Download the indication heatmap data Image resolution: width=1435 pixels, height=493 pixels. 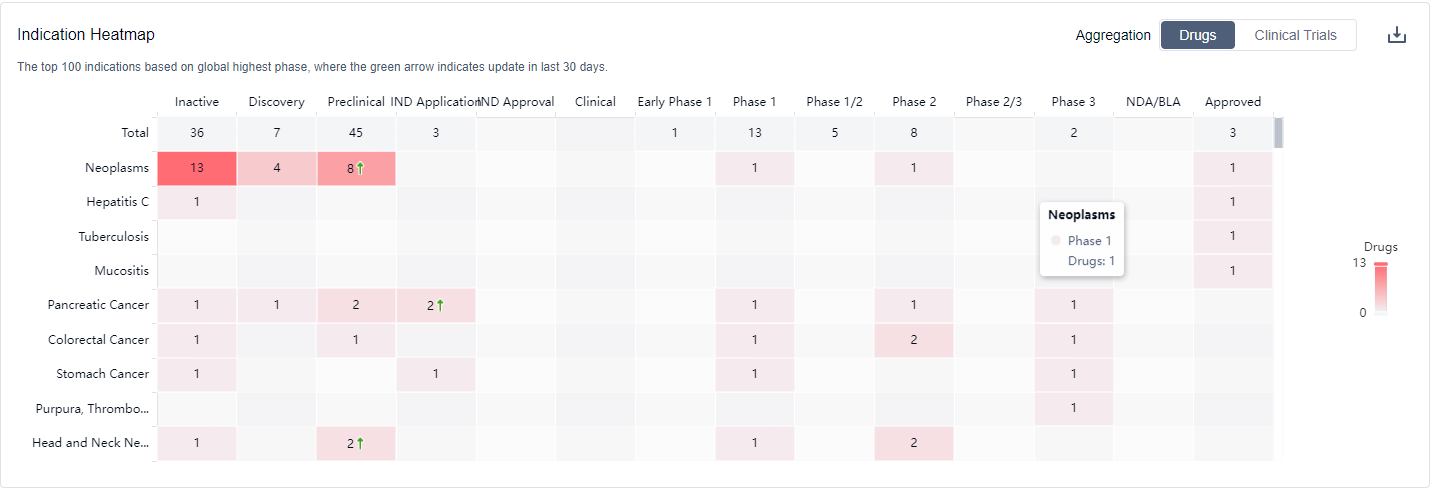pyautogui.click(x=1396, y=35)
